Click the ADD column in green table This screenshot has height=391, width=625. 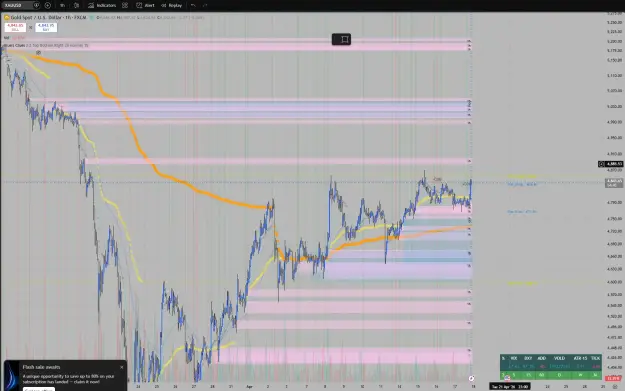tap(542, 358)
